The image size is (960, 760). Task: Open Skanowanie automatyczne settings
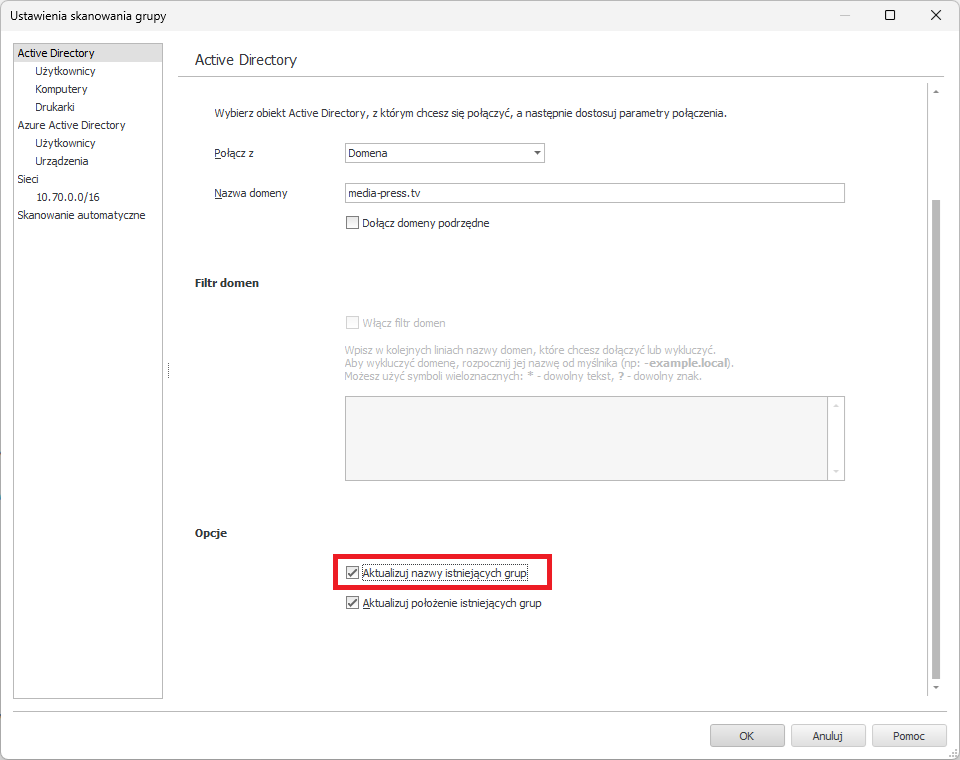point(81,215)
